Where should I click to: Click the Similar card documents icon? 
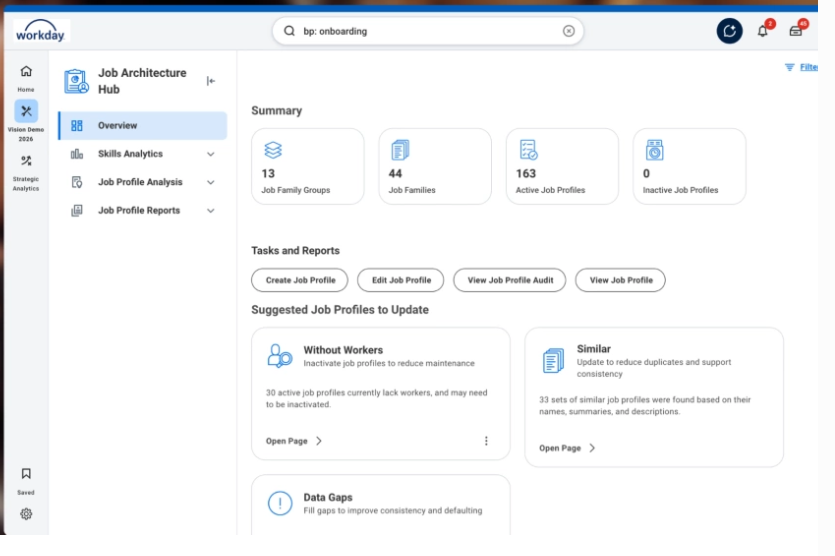(553, 361)
